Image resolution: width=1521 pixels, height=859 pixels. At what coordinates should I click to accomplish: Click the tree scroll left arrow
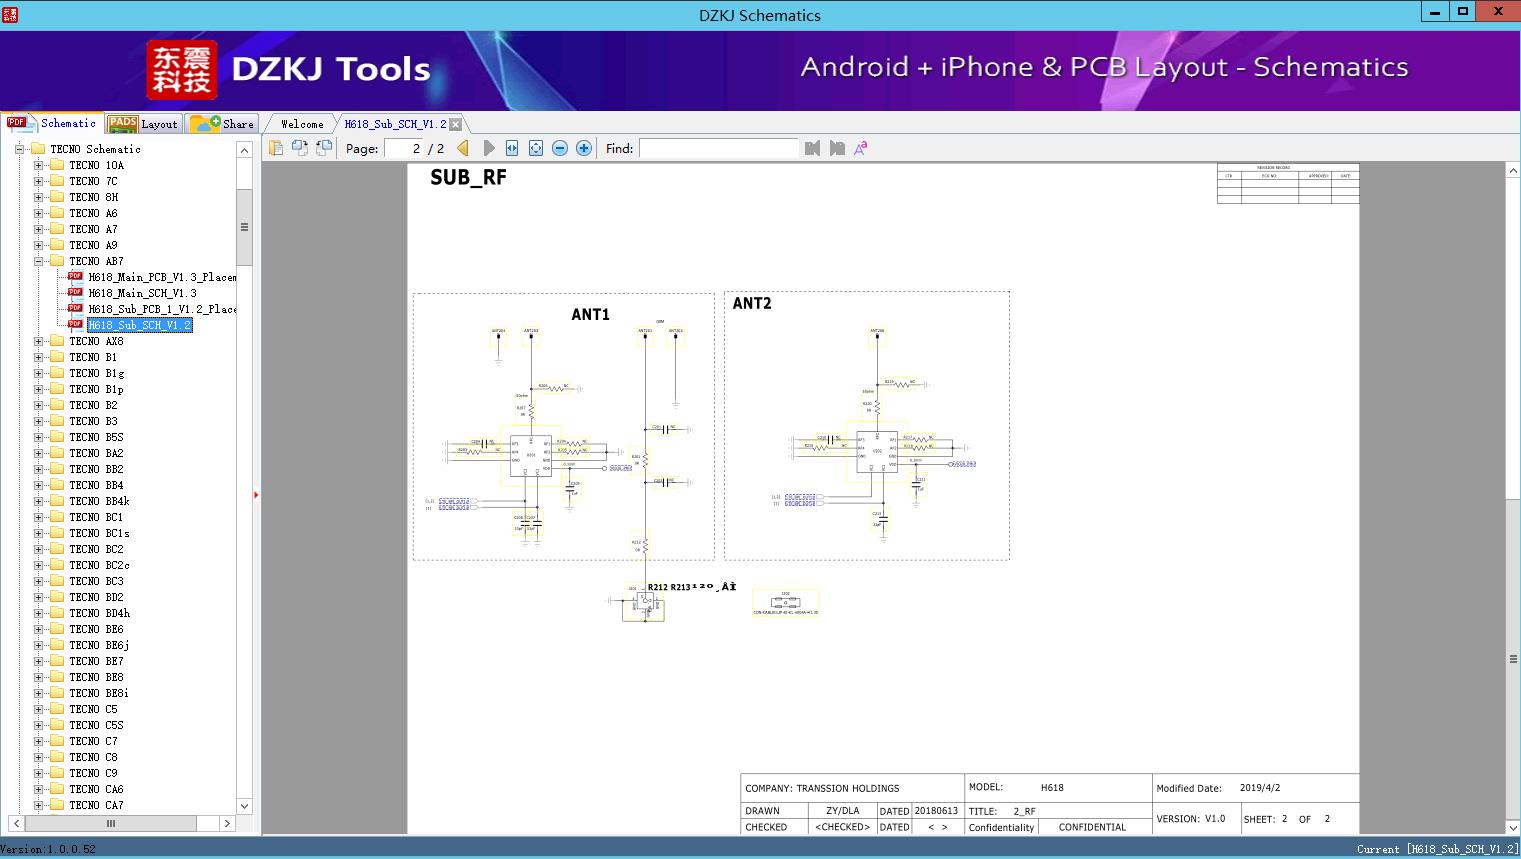click(16, 823)
